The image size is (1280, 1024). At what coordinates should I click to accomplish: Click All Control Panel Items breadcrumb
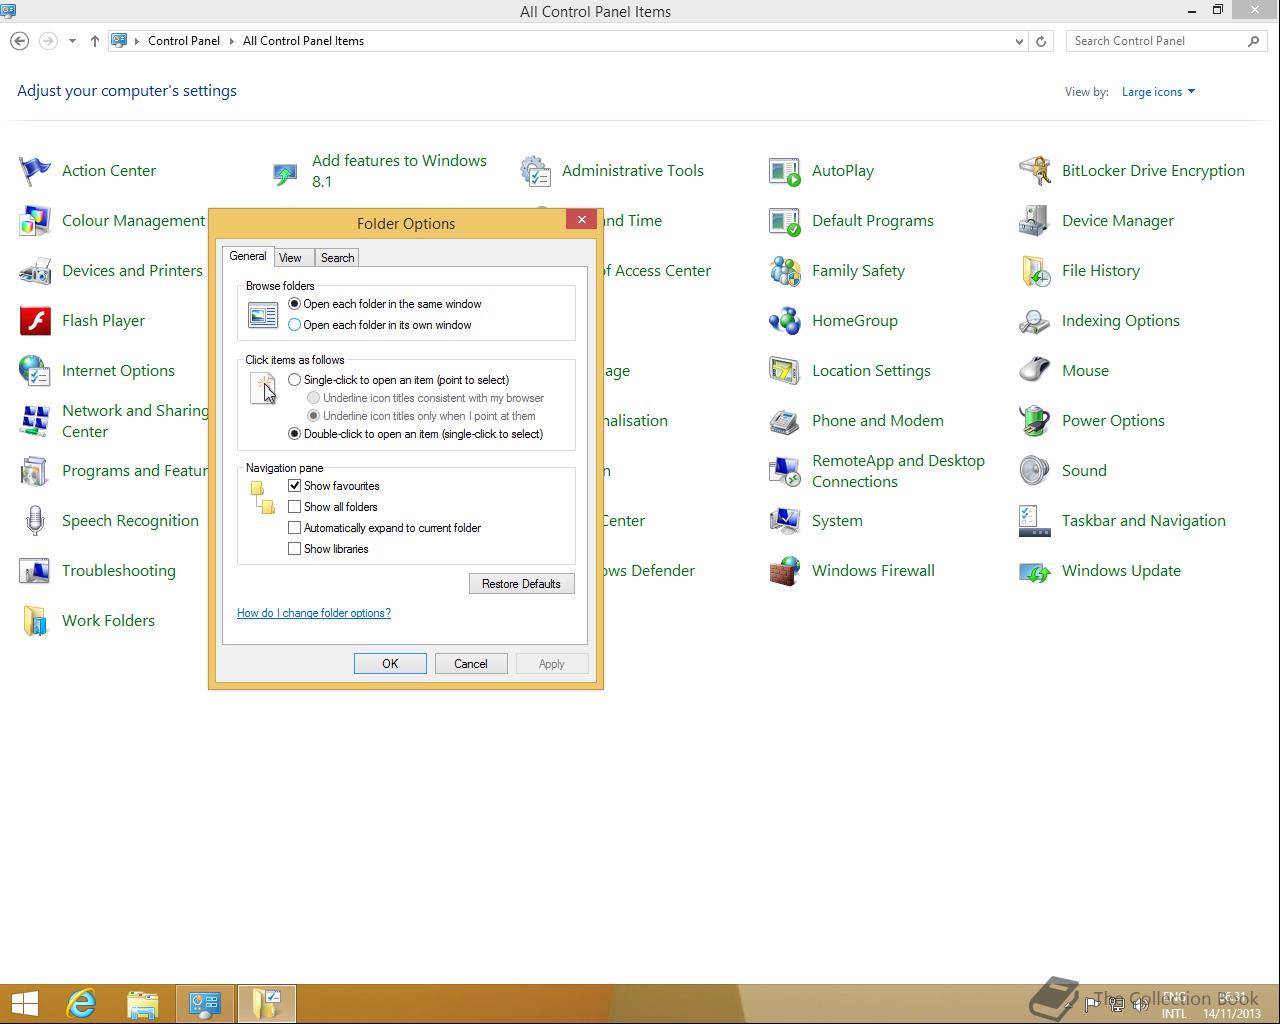click(x=303, y=41)
